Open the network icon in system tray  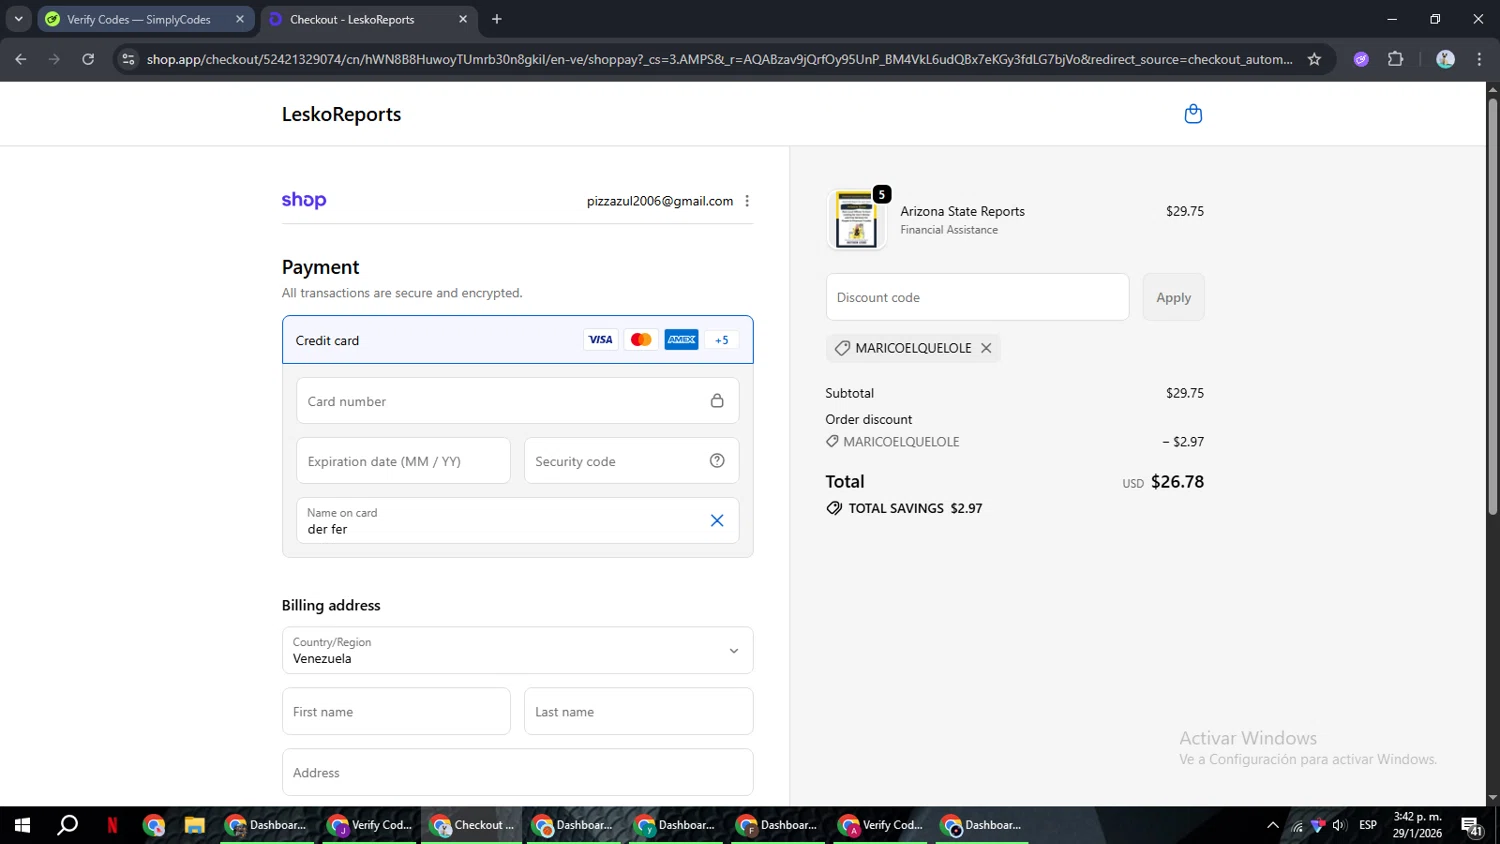point(1297,825)
